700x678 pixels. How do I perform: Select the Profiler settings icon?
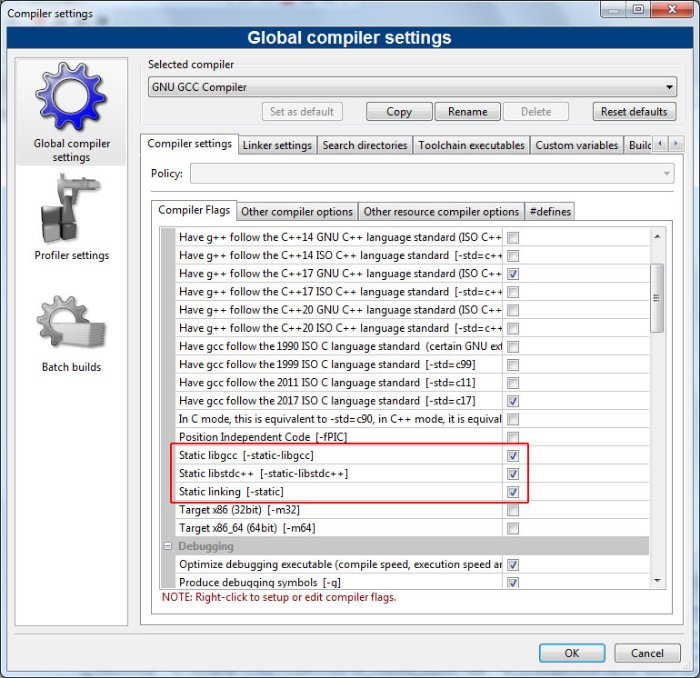tap(71, 212)
